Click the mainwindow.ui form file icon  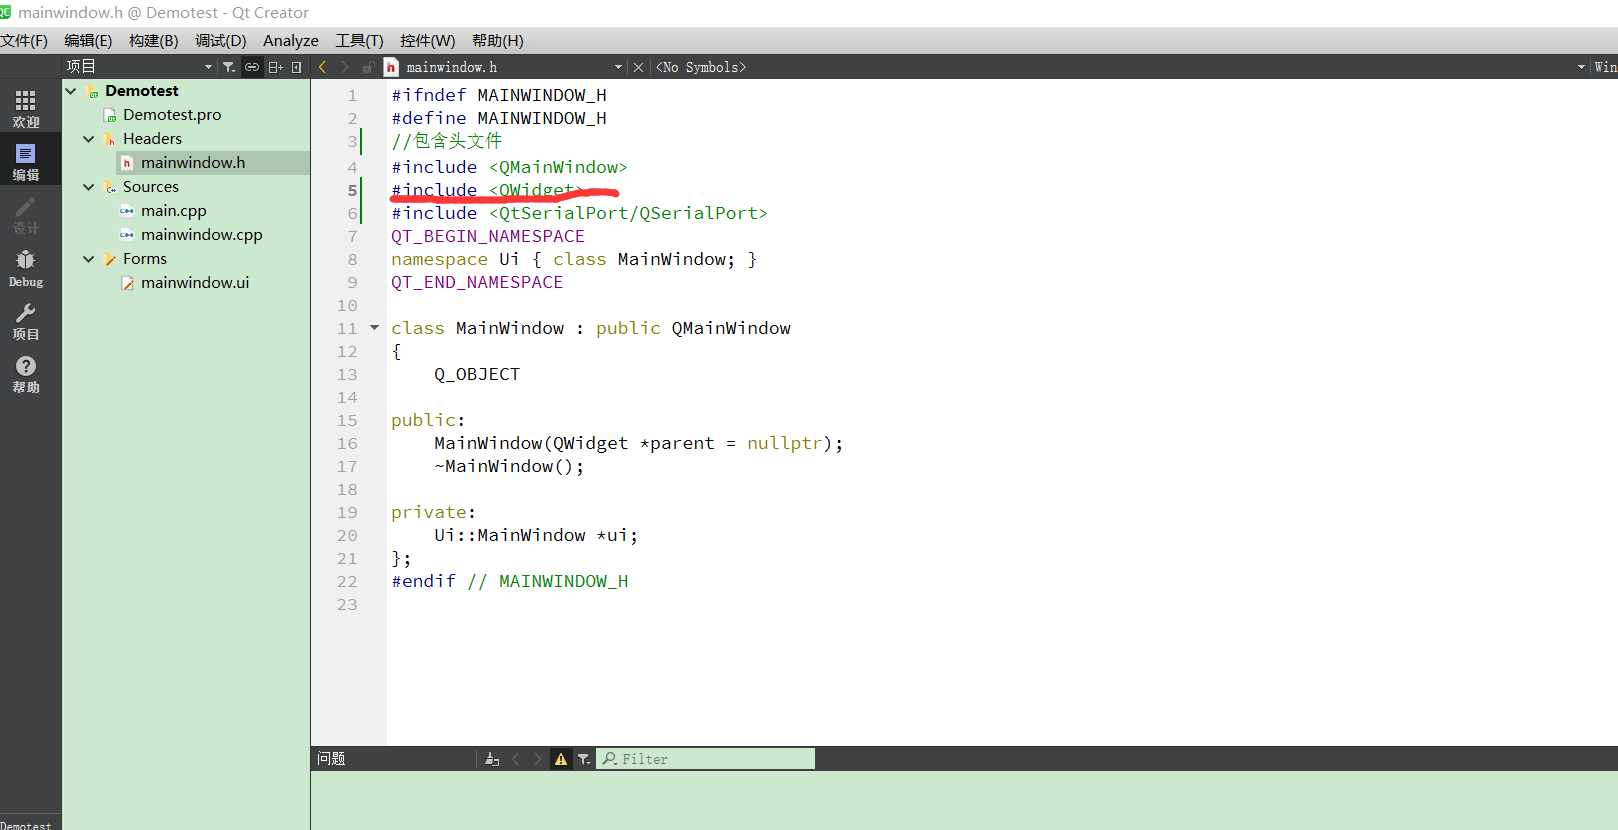127,283
